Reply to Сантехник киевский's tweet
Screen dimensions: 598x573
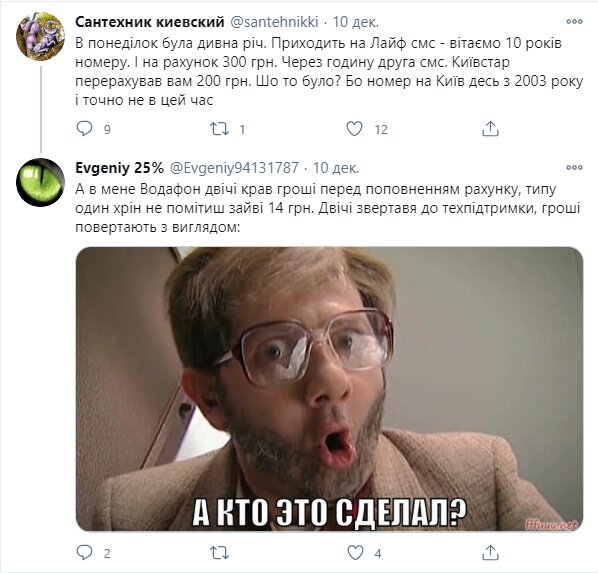(x=84, y=129)
